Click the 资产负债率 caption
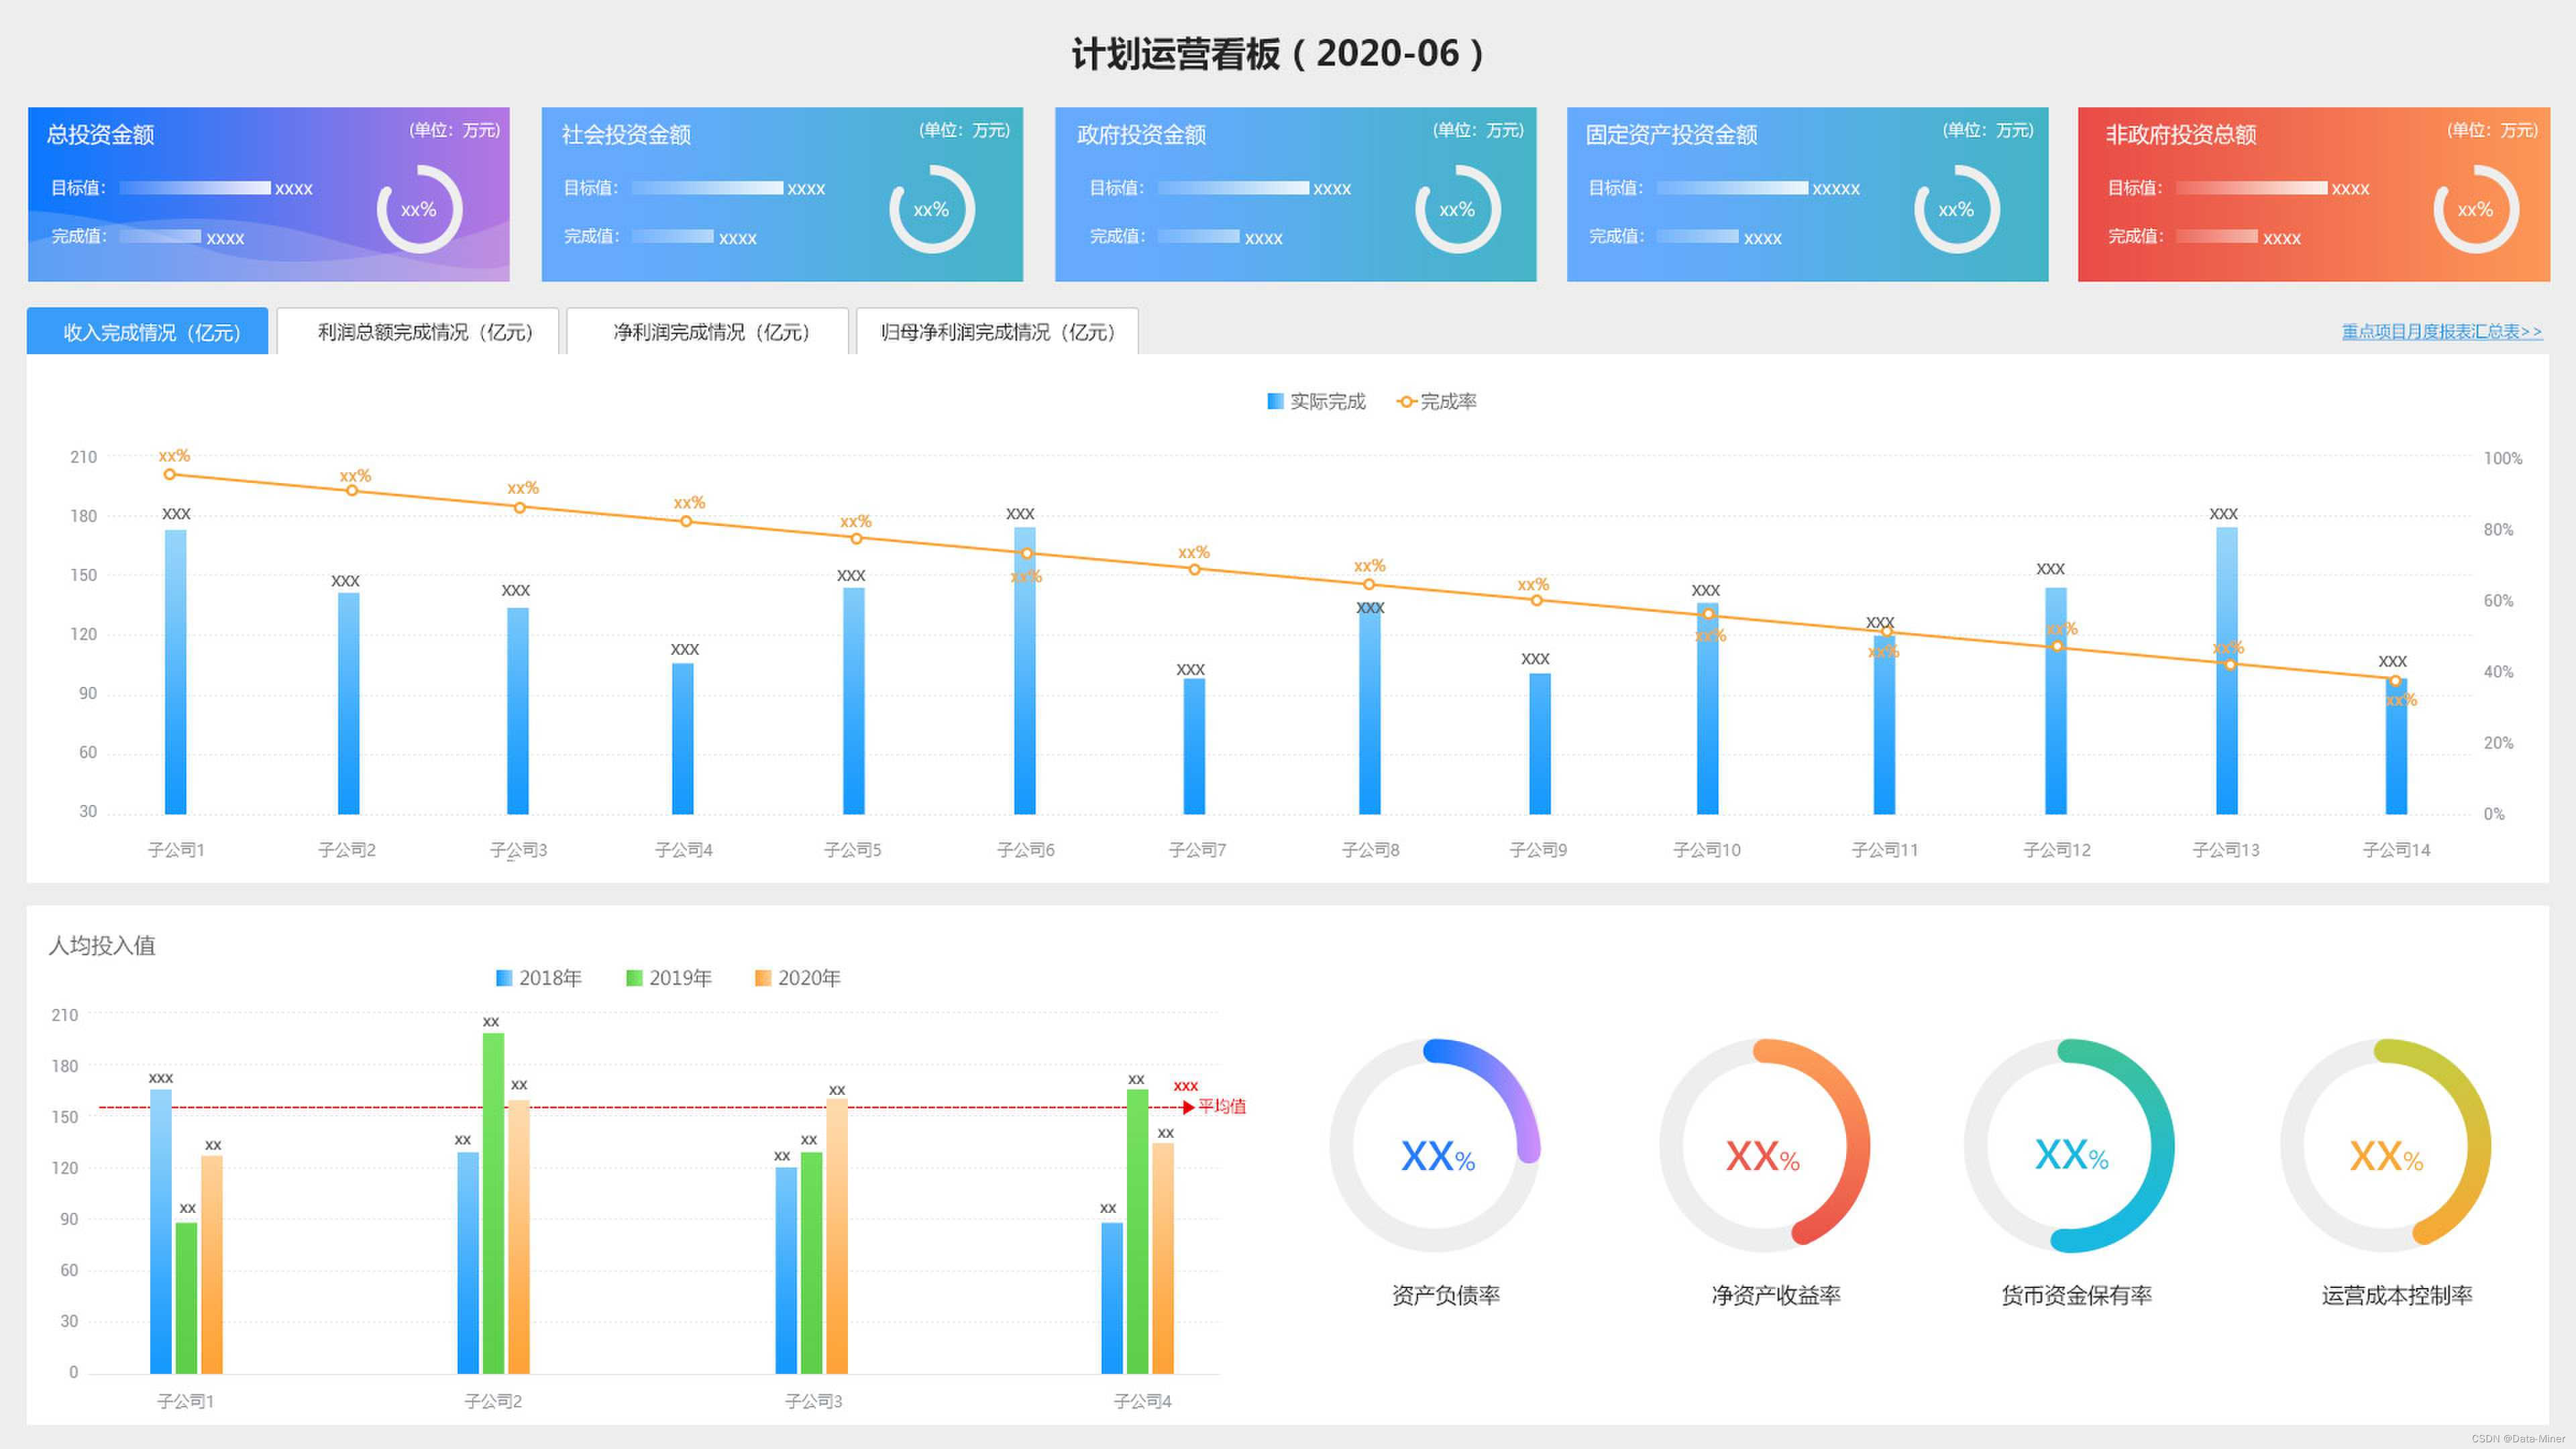The image size is (2576, 1449). tap(1446, 1296)
